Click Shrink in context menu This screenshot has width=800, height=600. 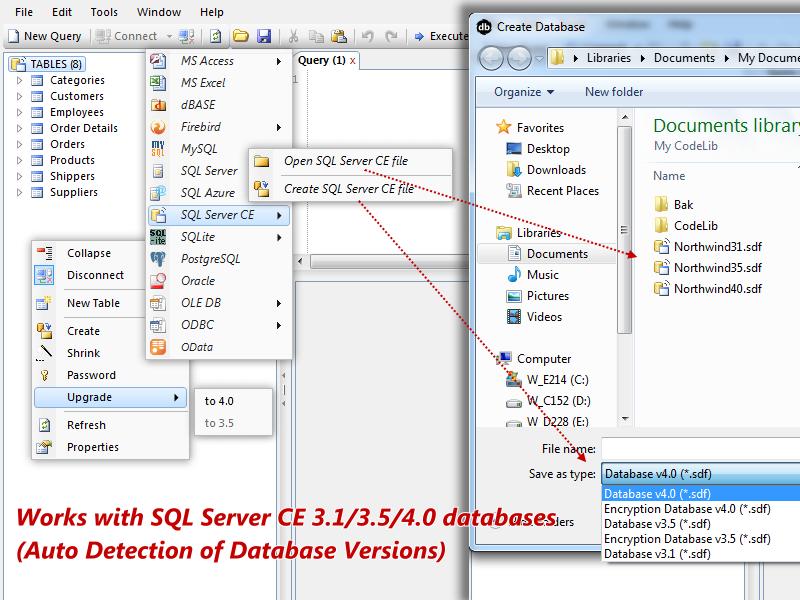[89, 353]
